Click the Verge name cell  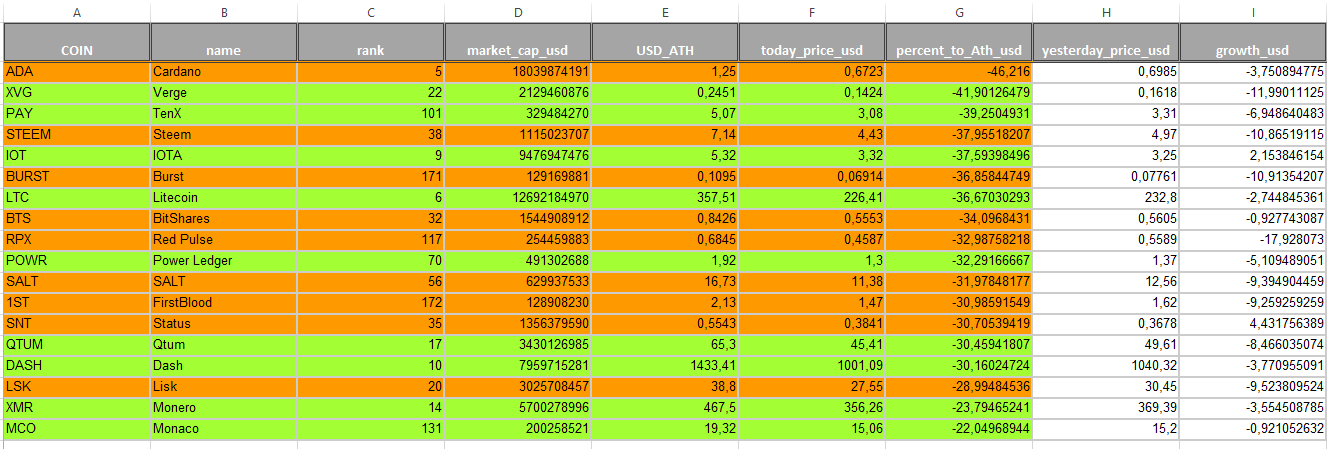[224, 93]
